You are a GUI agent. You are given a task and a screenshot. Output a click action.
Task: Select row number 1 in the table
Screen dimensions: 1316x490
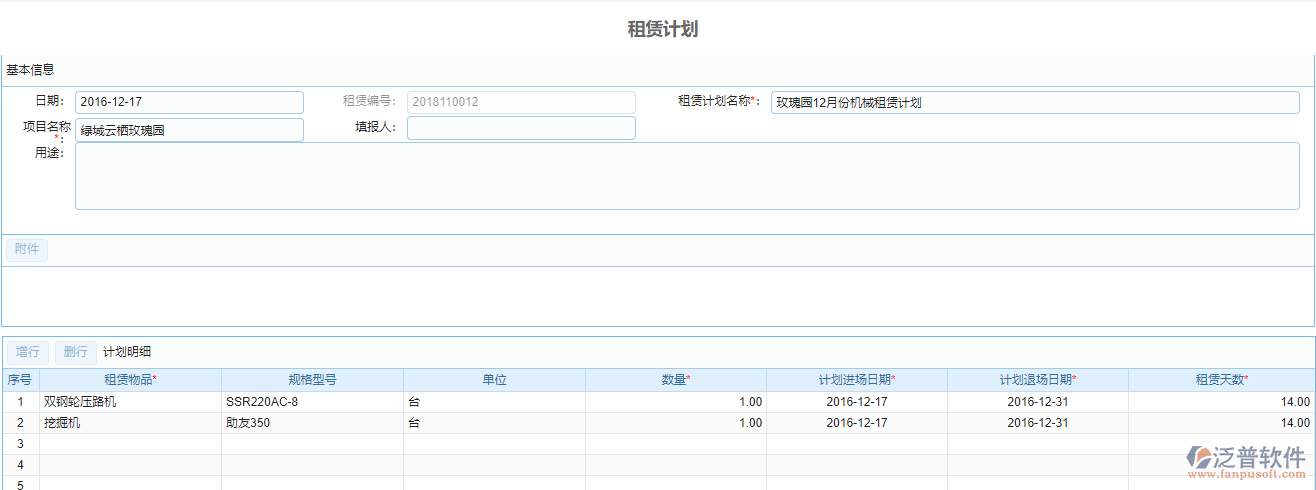click(x=20, y=402)
